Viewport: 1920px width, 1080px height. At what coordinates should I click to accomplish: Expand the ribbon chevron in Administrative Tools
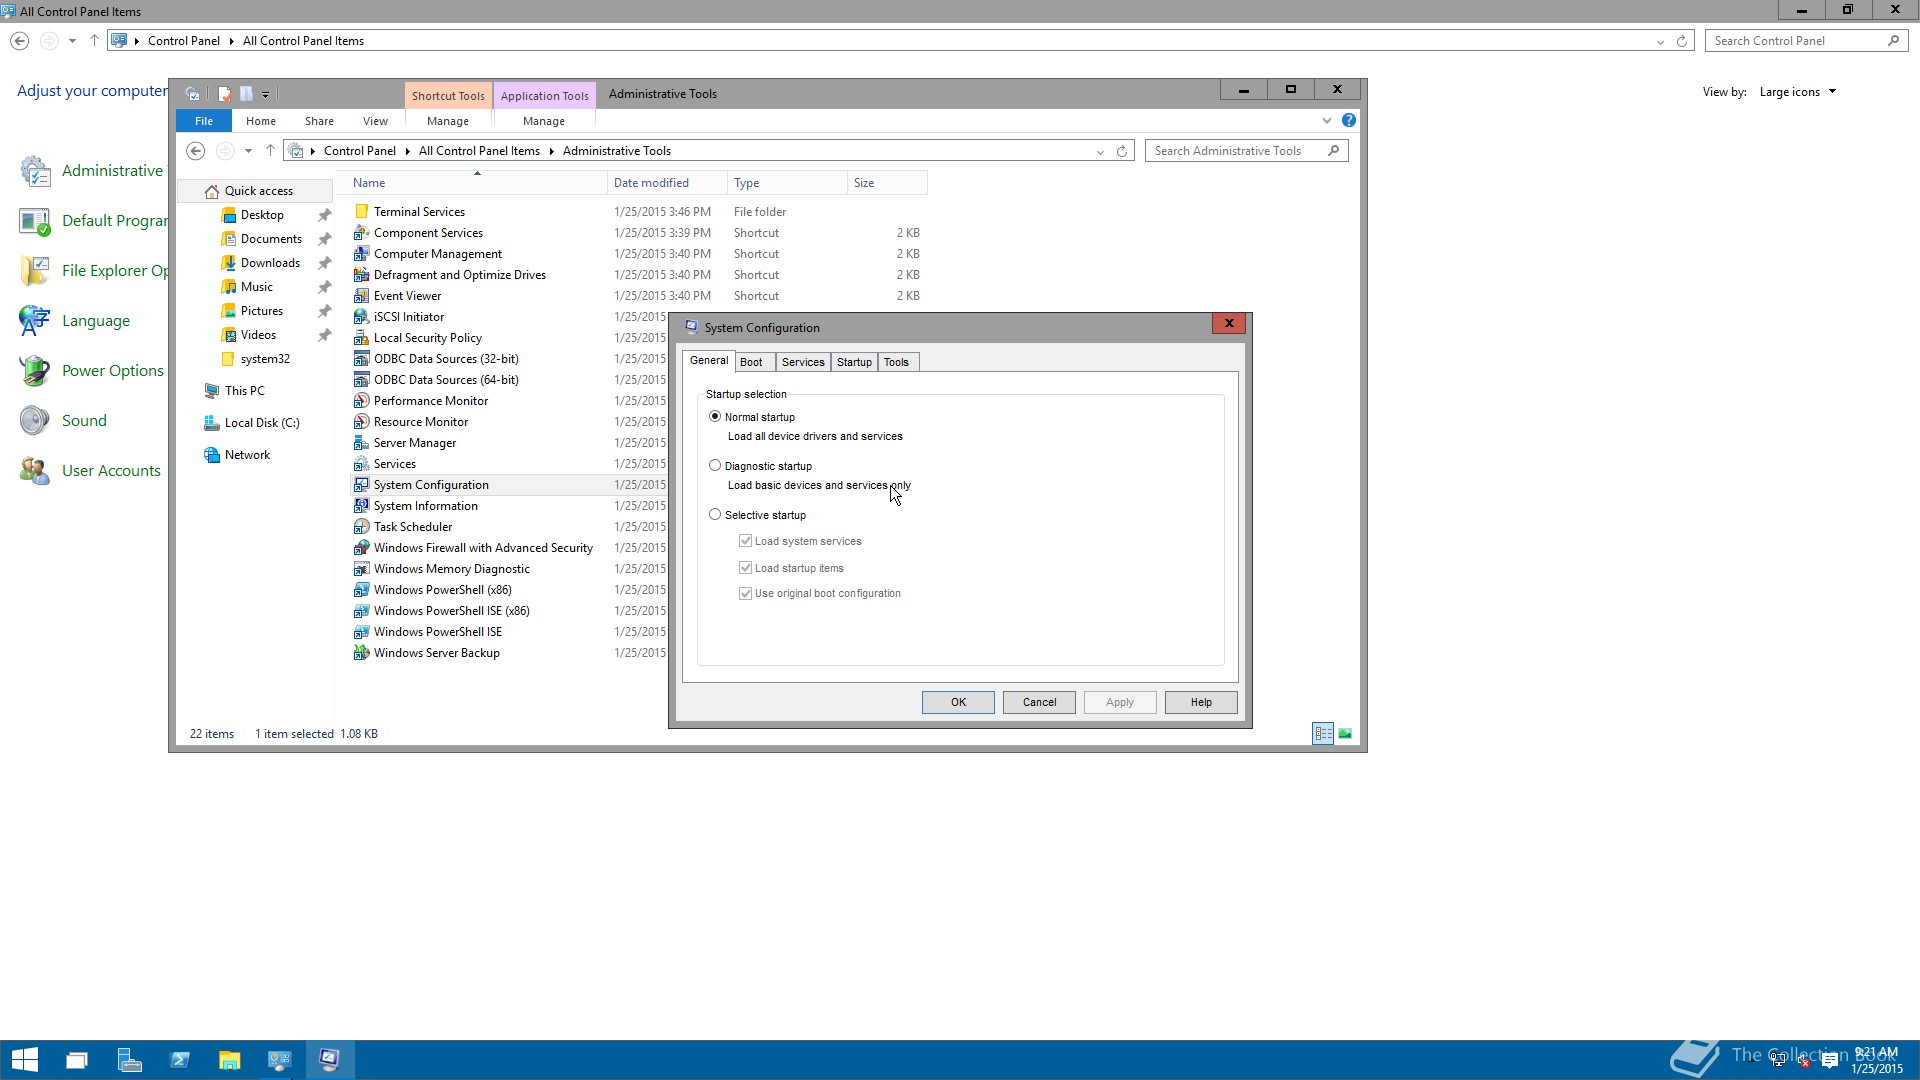[x=1327, y=121]
